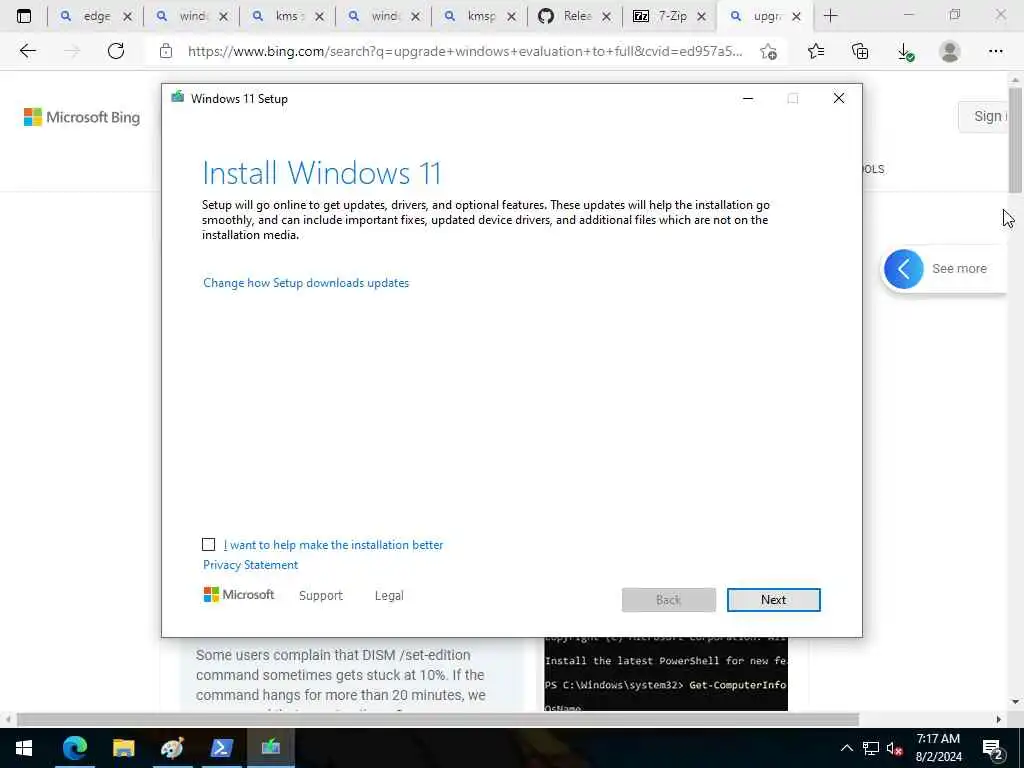Close the active 'upgr' tab
Viewport: 1024px width, 768px height.
(796, 16)
